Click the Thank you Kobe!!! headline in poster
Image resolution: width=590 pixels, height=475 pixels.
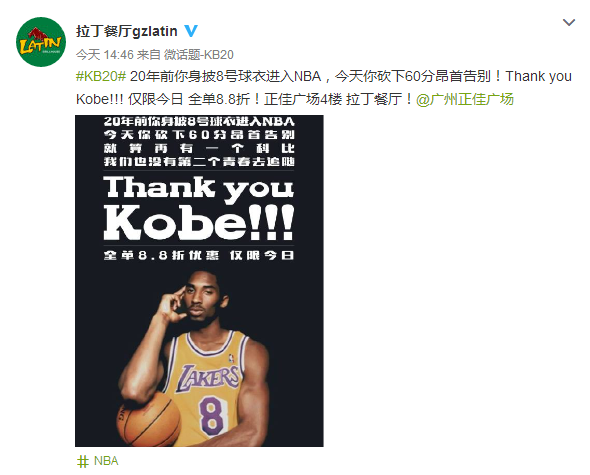coord(198,208)
